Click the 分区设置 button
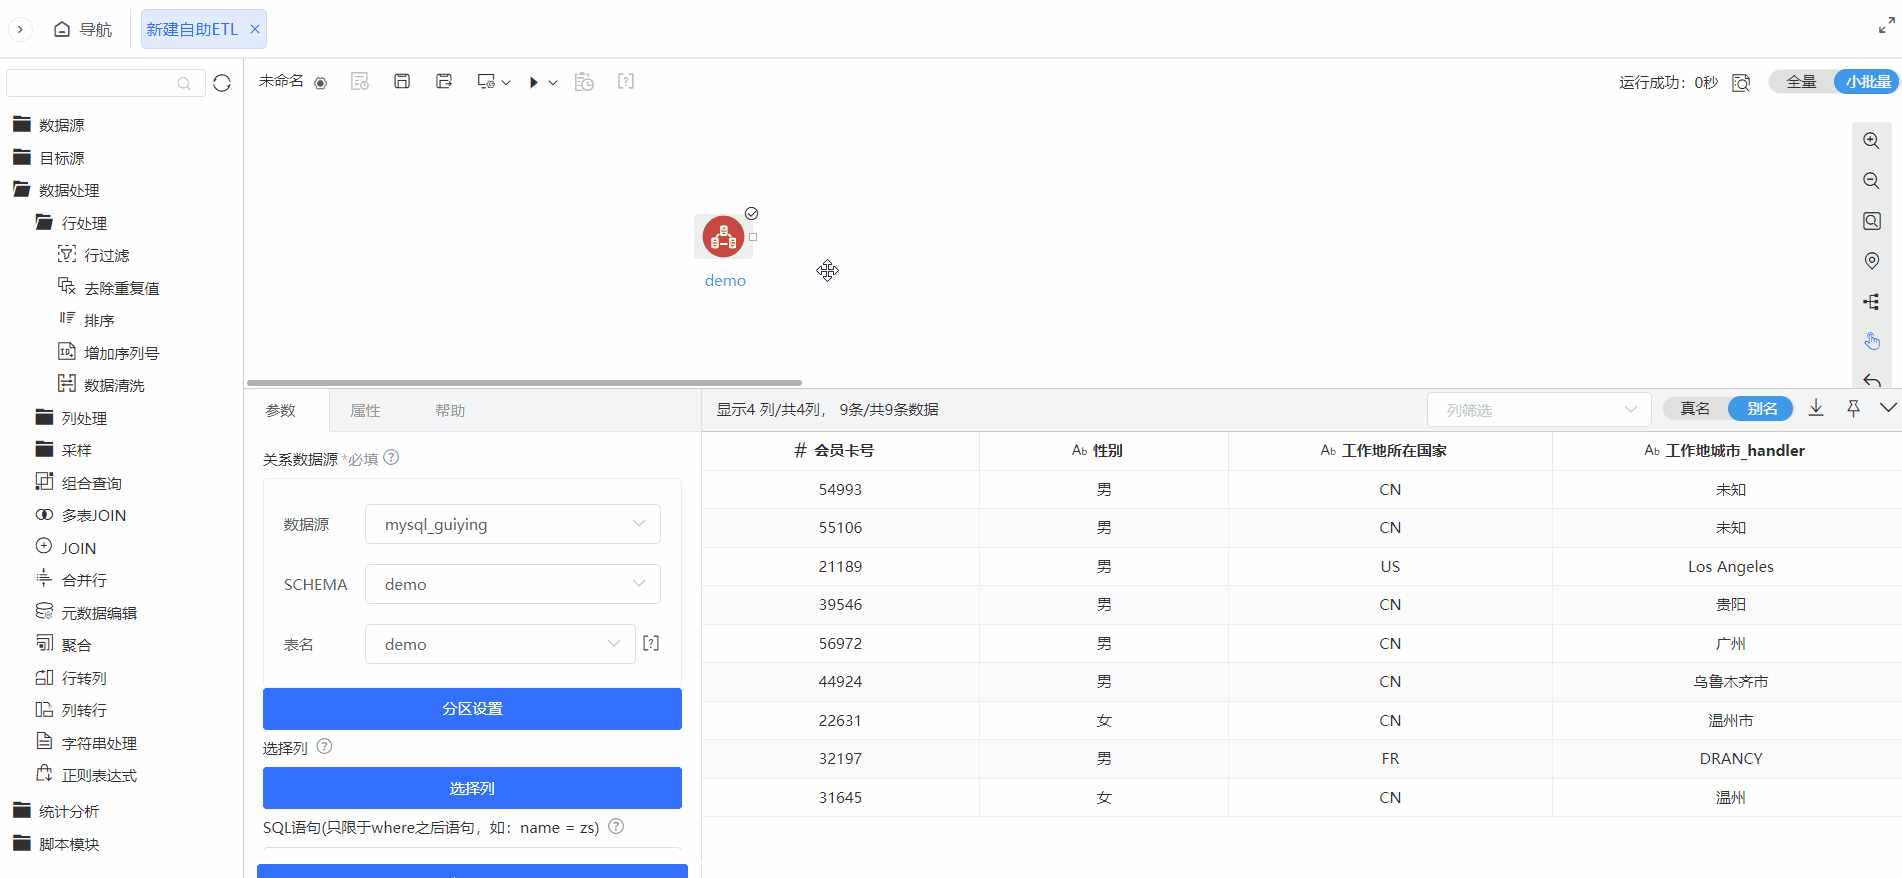 click(472, 709)
